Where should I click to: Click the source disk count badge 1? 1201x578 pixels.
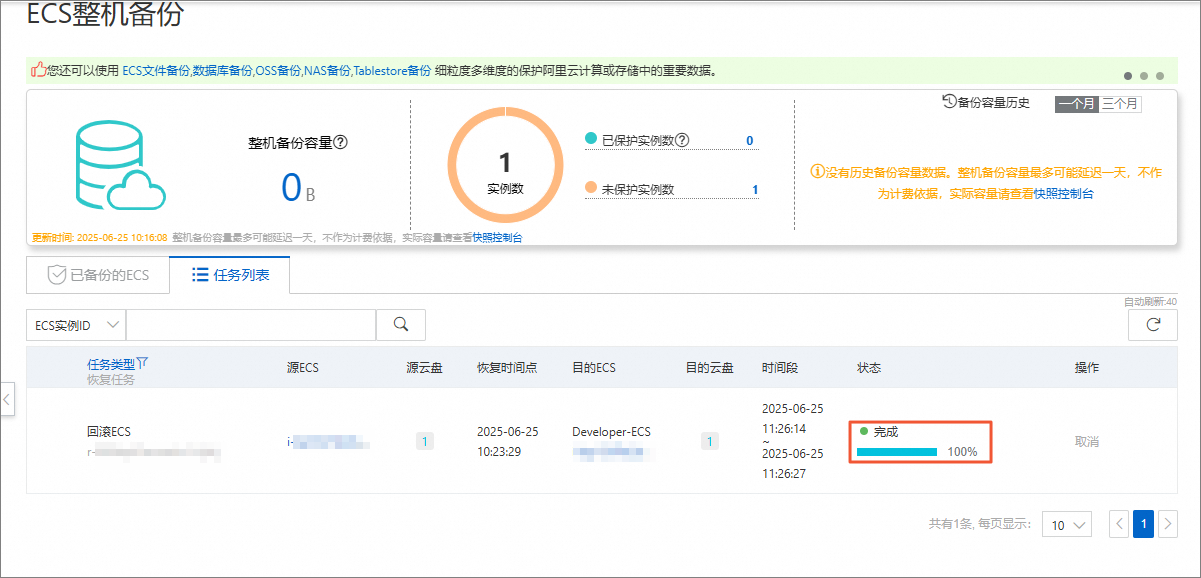click(x=425, y=441)
